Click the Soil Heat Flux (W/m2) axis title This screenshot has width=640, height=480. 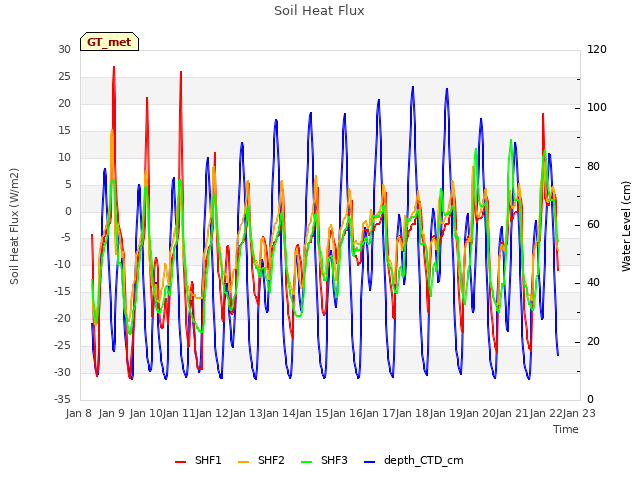pos(14,226)
